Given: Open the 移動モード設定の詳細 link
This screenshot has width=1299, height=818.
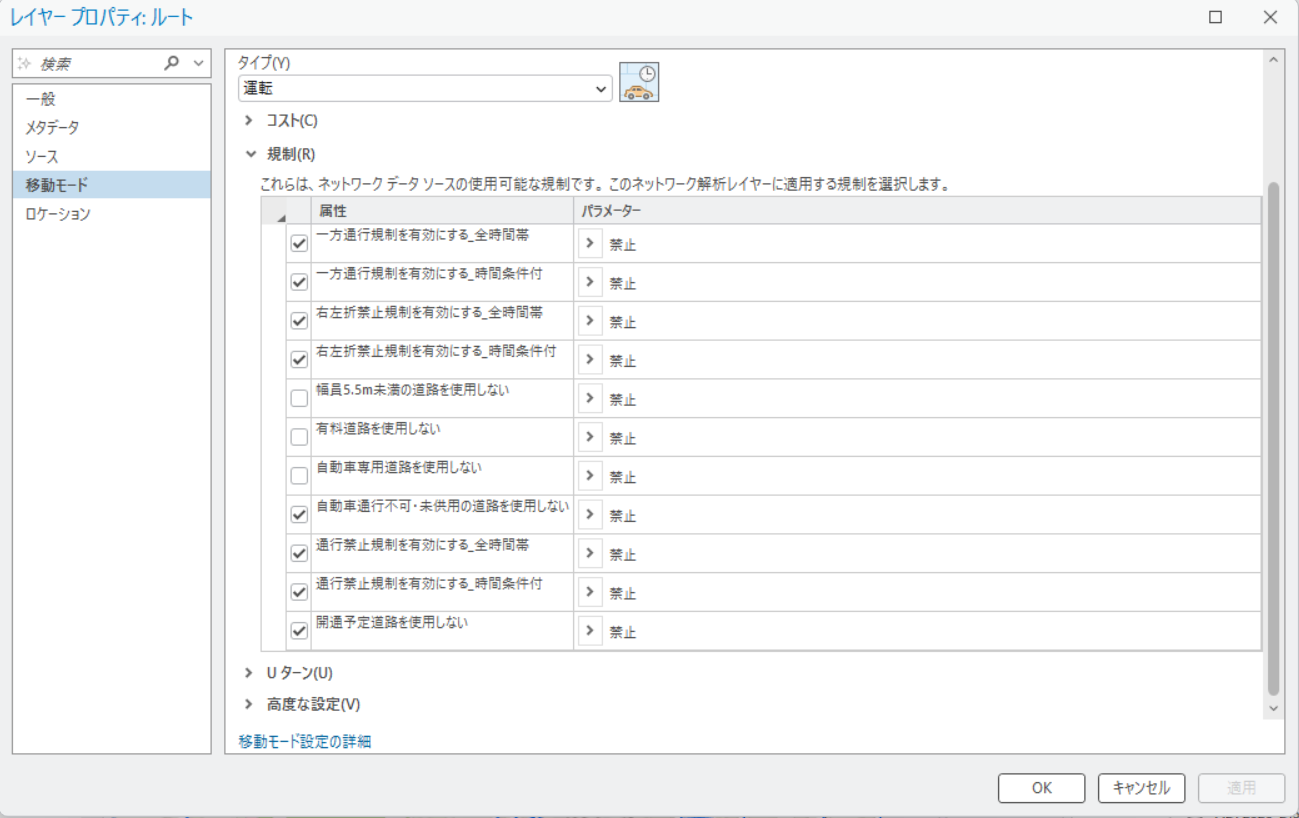Looking at the screenshot, I should [305, 741].
